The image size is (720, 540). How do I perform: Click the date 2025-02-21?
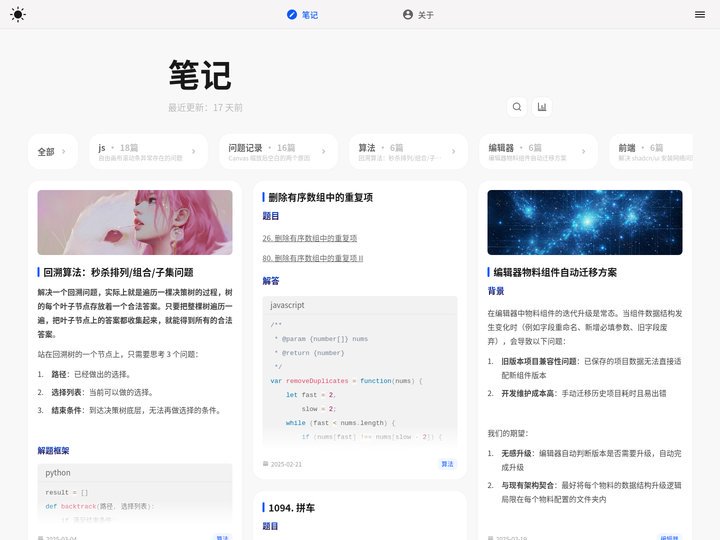coord(286,464)
